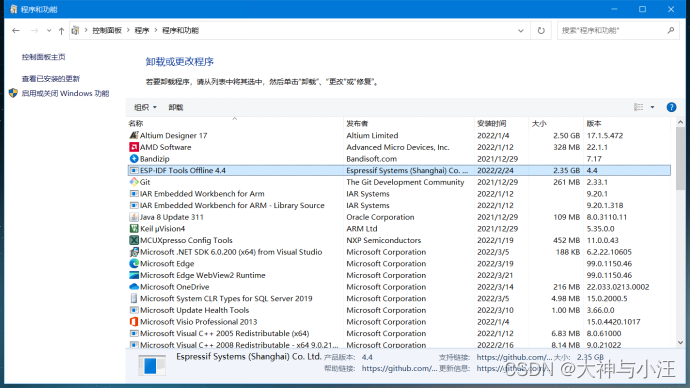Click the Java 8 Update 311 icon
Image resolution: width=691 pixels, height=388 pixels.
click(134, 217)
